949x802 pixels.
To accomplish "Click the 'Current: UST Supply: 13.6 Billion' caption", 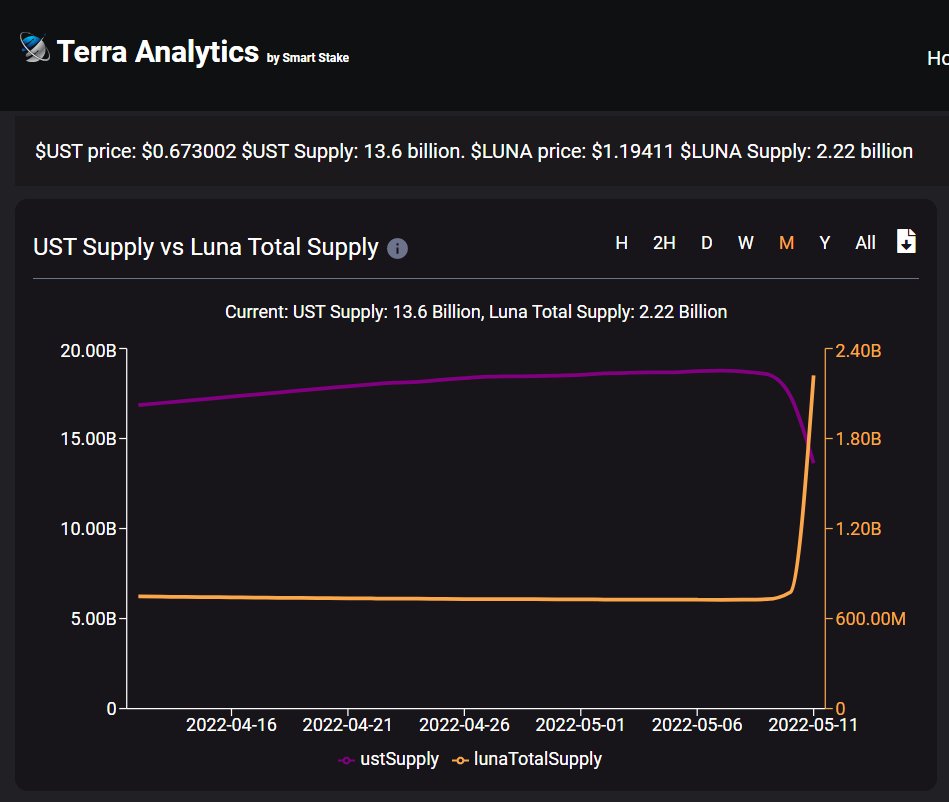I will [476, 312].
